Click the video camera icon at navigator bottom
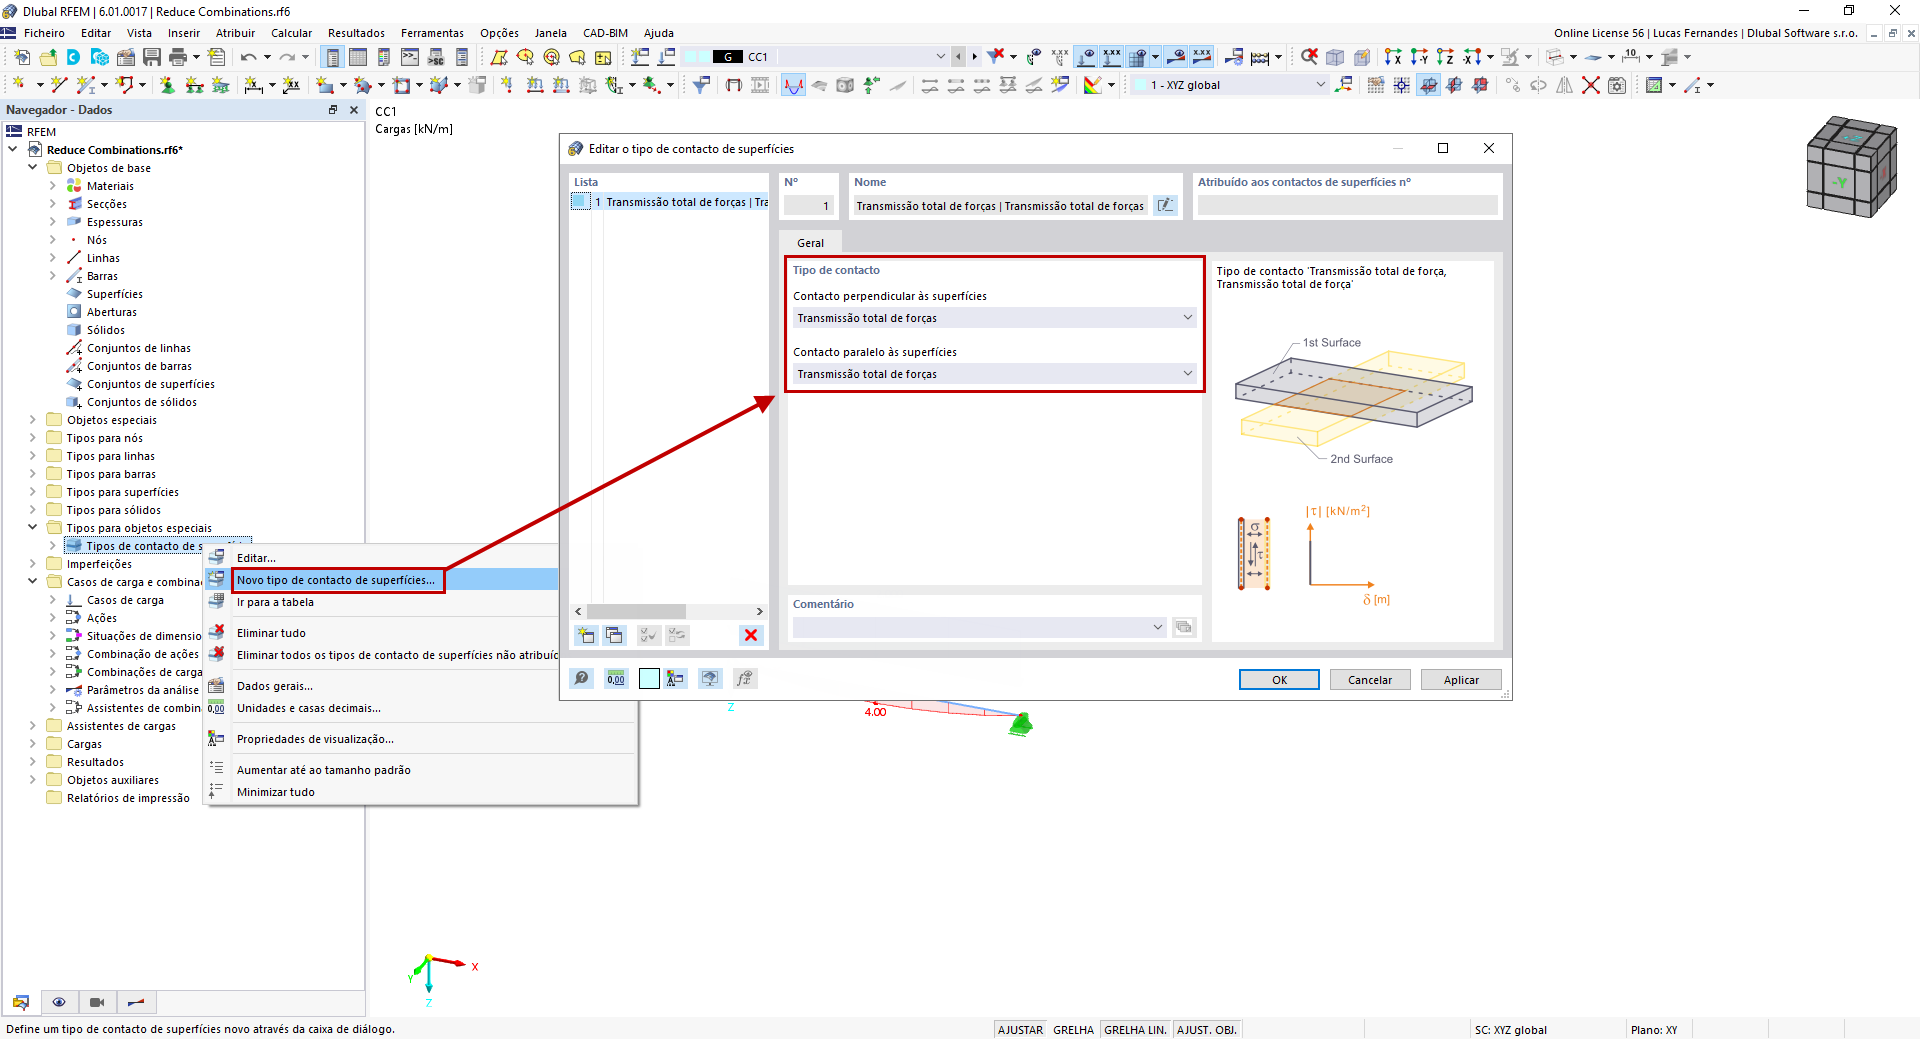The width and height of the screenshot is (1920, 1039). pyautogui.click(x=97, y=1002)
